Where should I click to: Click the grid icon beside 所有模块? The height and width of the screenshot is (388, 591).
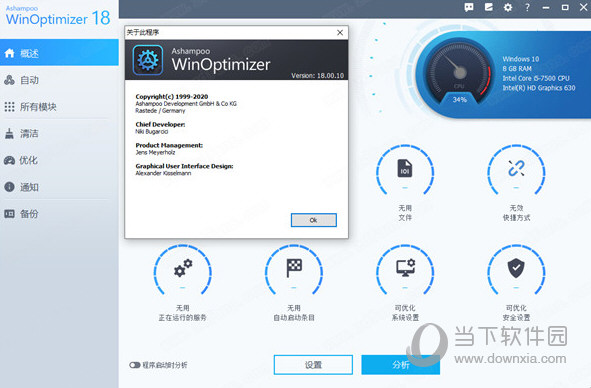click(x=9, y=107)
